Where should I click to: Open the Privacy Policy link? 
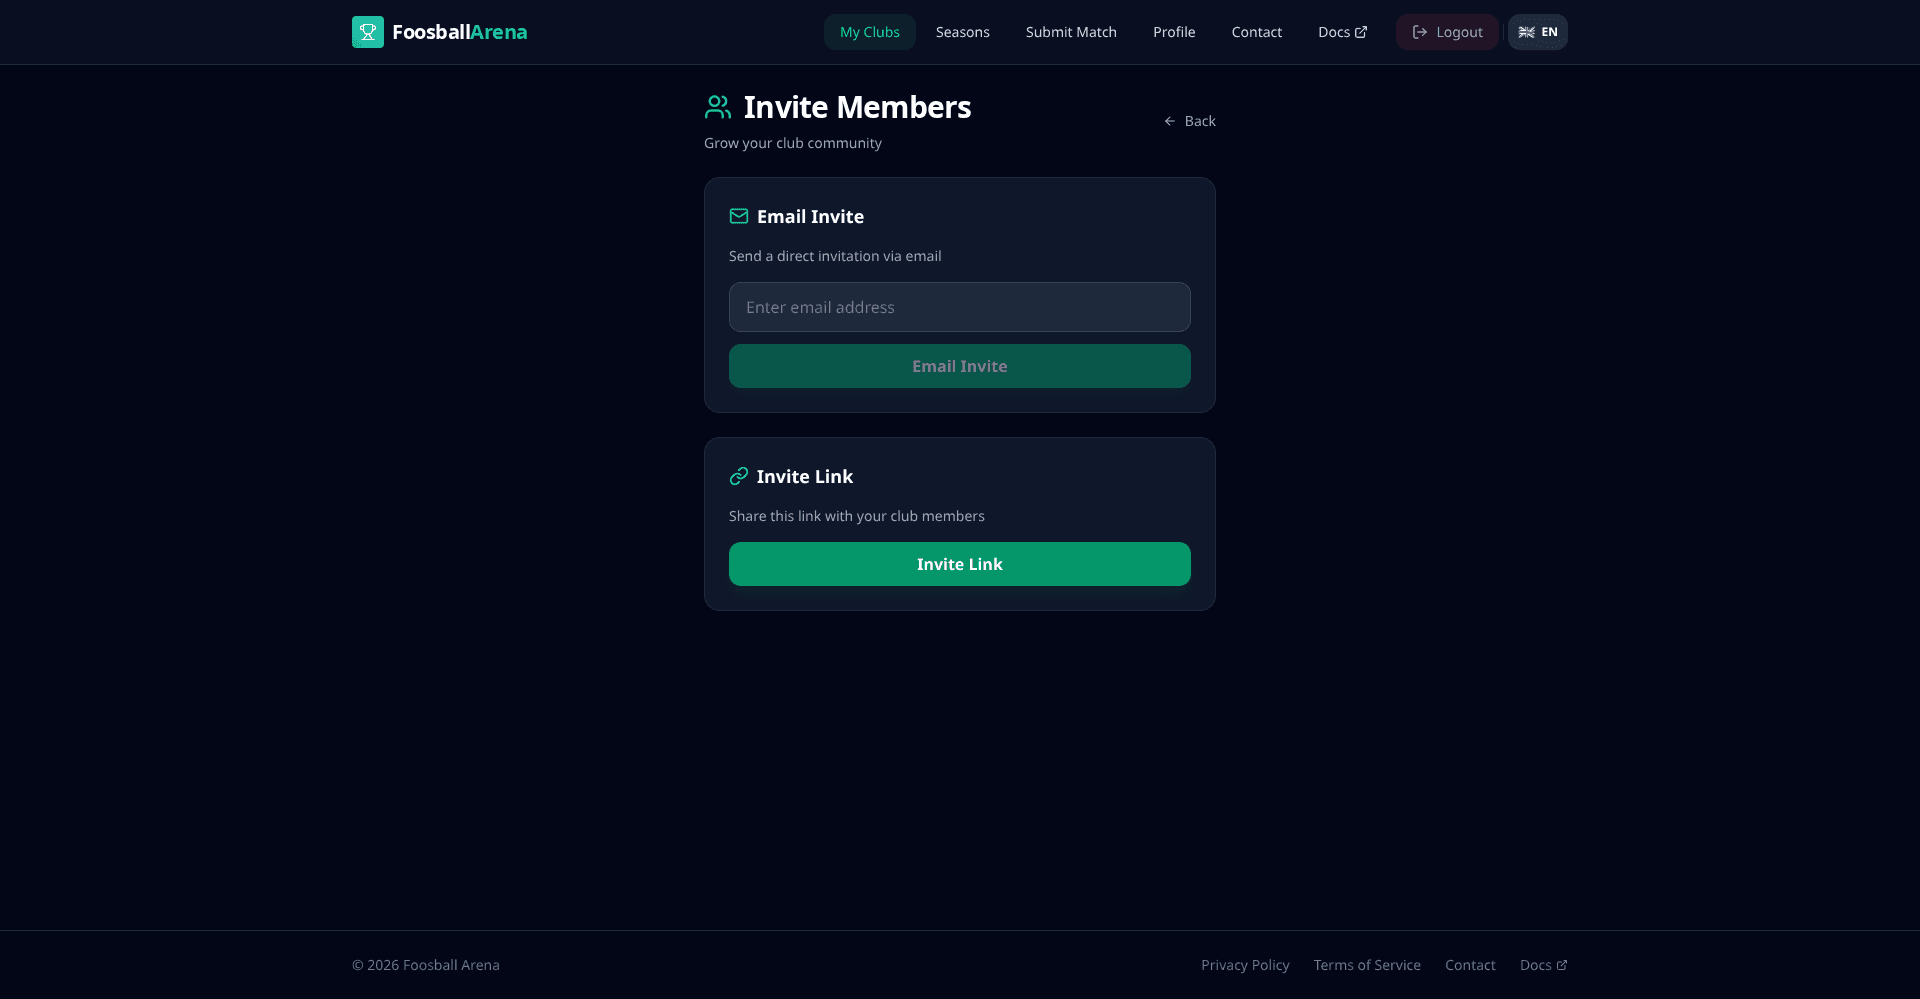(1244, 965)
